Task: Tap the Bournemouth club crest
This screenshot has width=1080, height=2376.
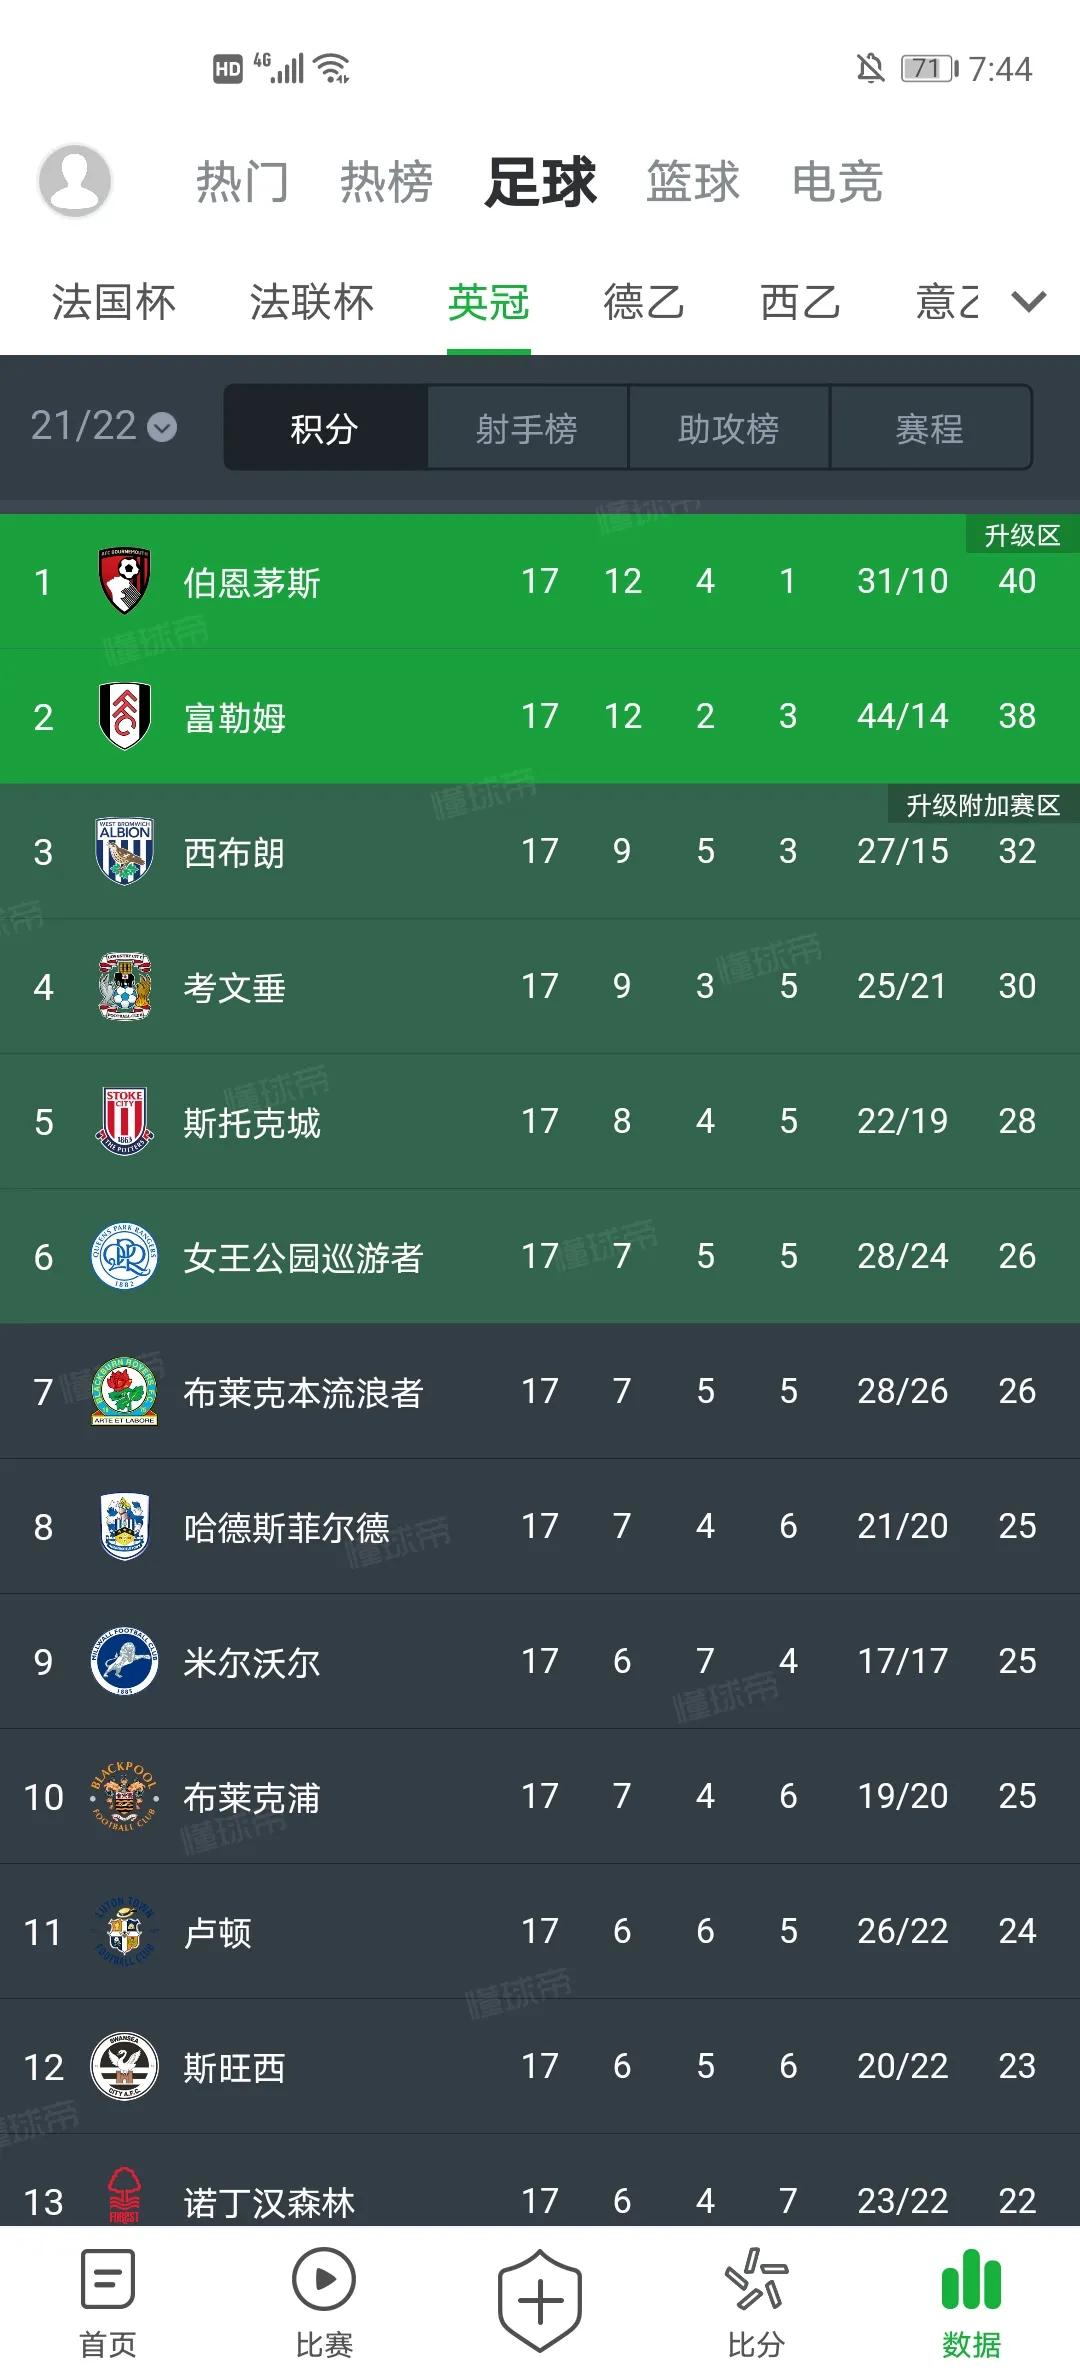Action: [x=125, y=581]
